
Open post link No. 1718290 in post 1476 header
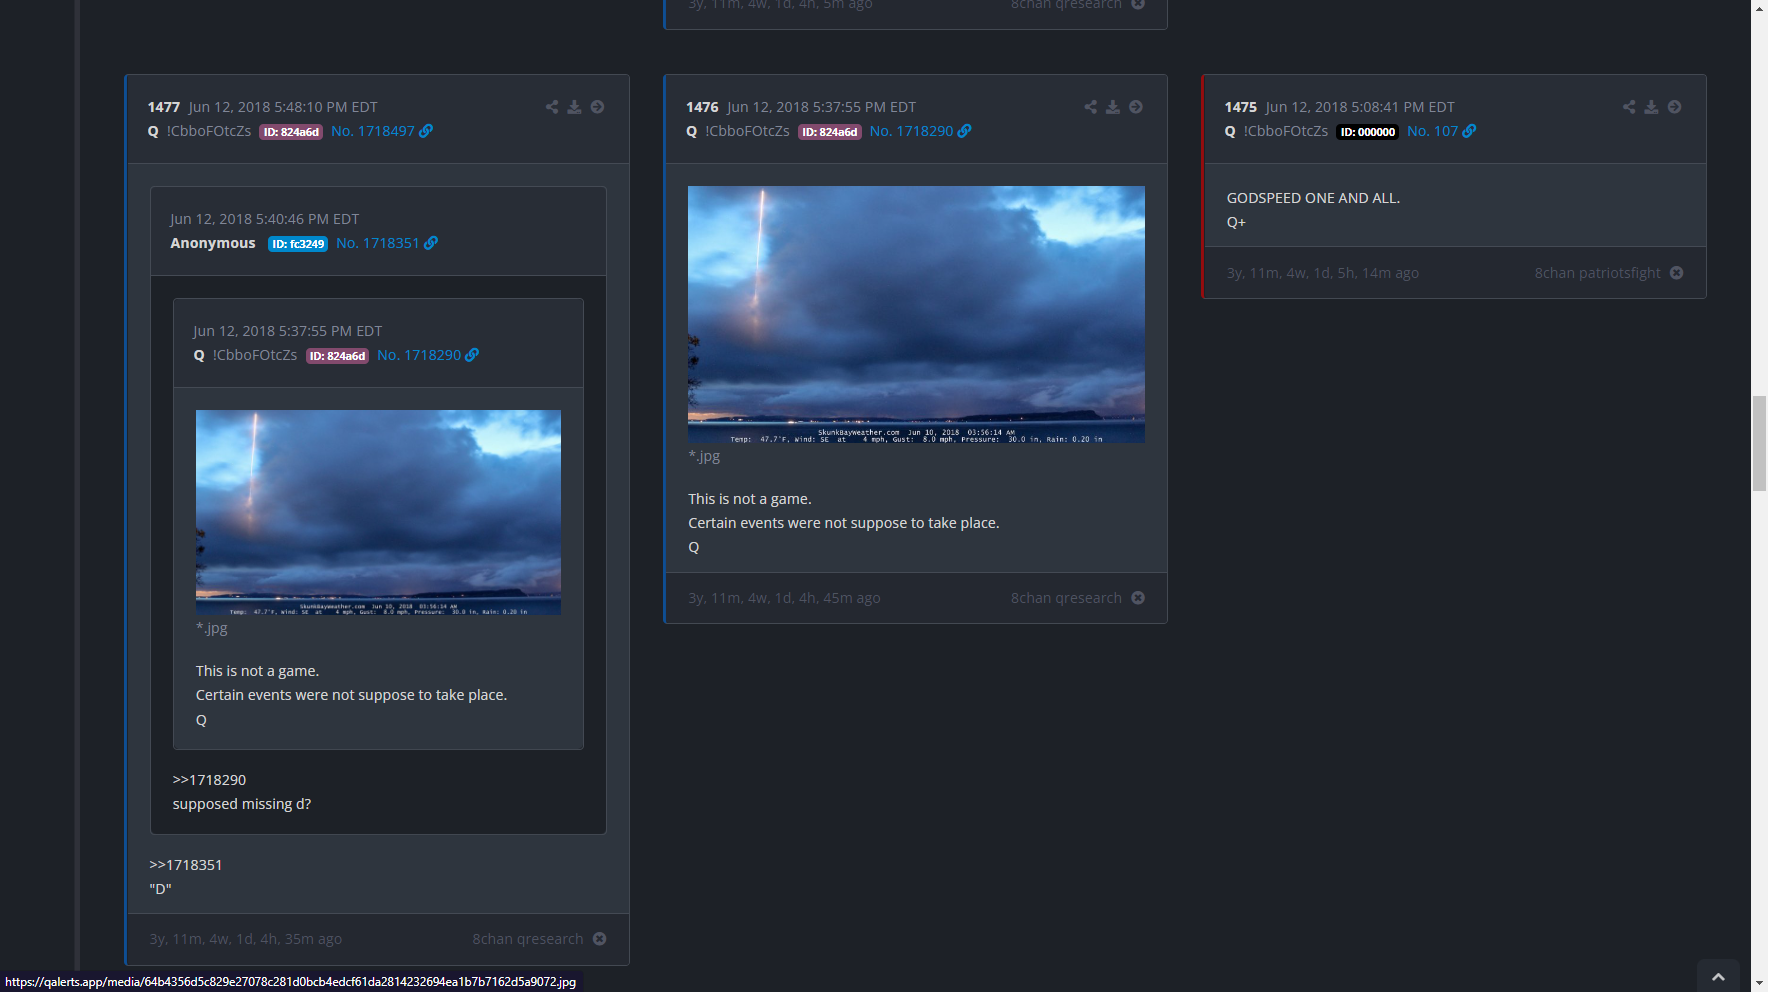[912, 131]
